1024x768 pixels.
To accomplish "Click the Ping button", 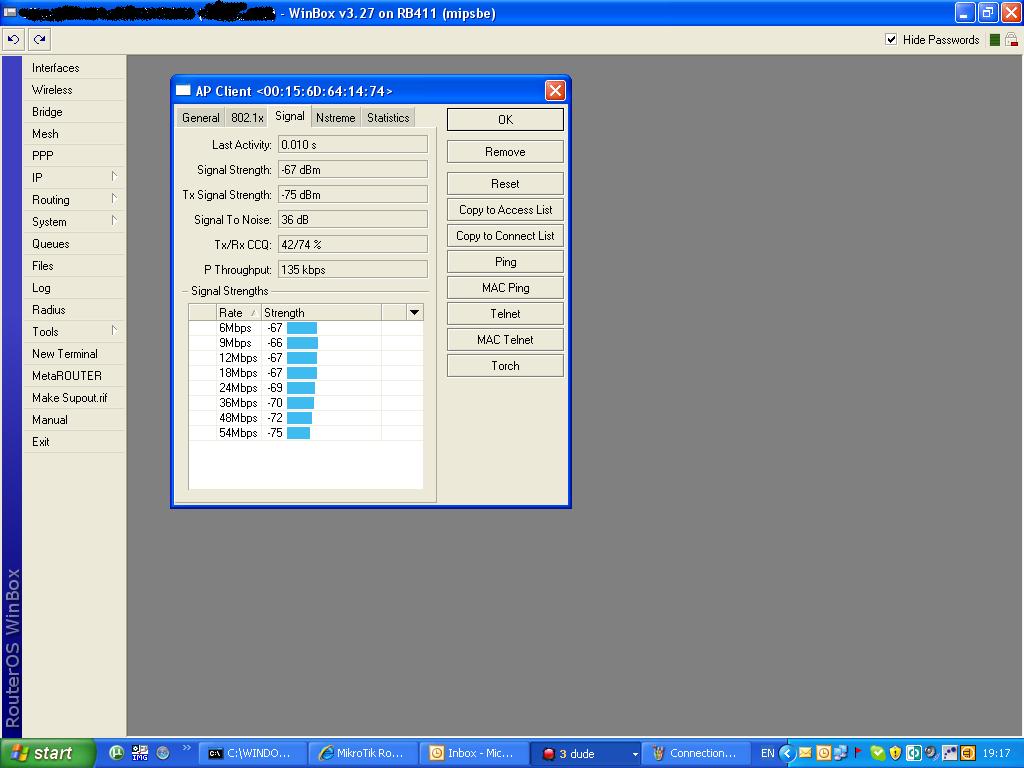I will [505, 262].
